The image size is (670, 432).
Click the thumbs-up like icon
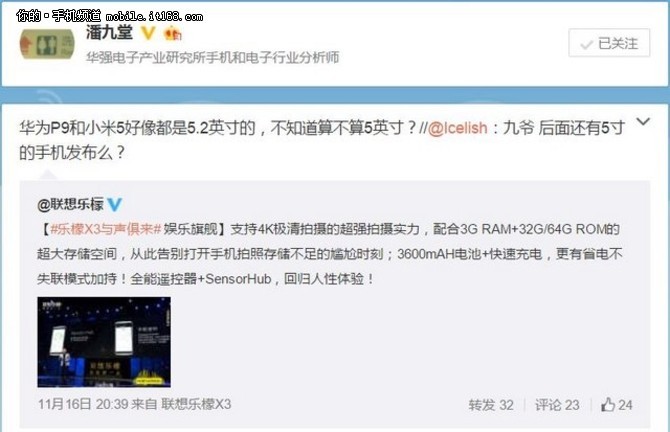pos(608,404)
